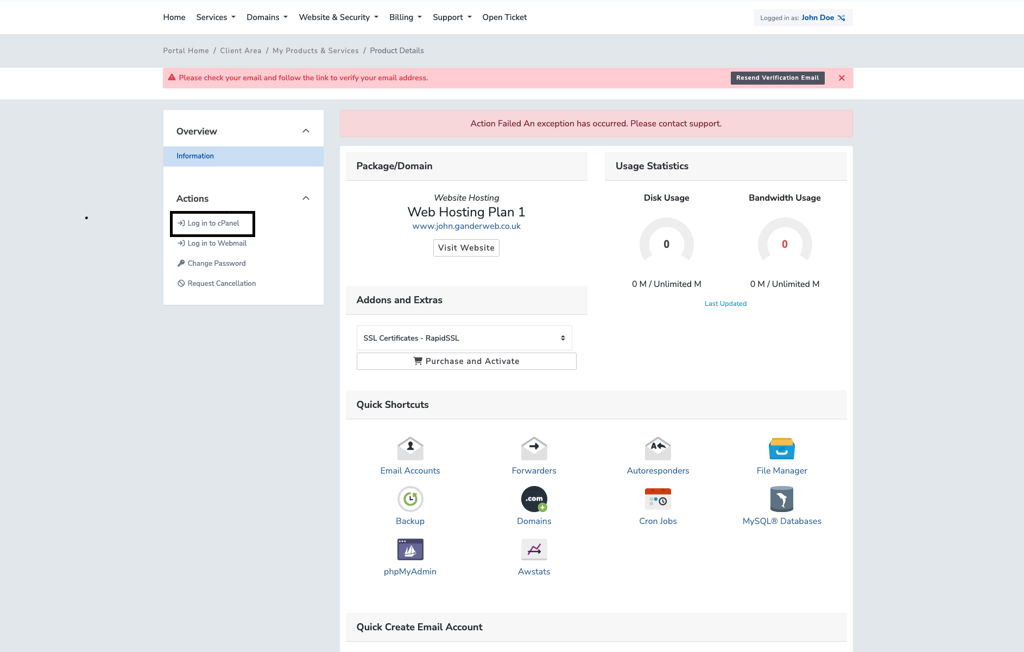Image resolution: width=1024 pixels, height=652 pixels.
Task: Open the Forwarders shortcut icon
Action: 534,449
